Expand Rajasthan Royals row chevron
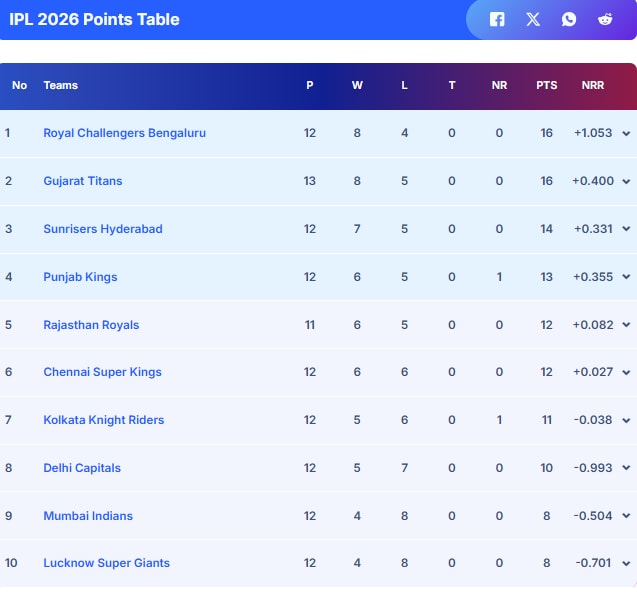 626,325
